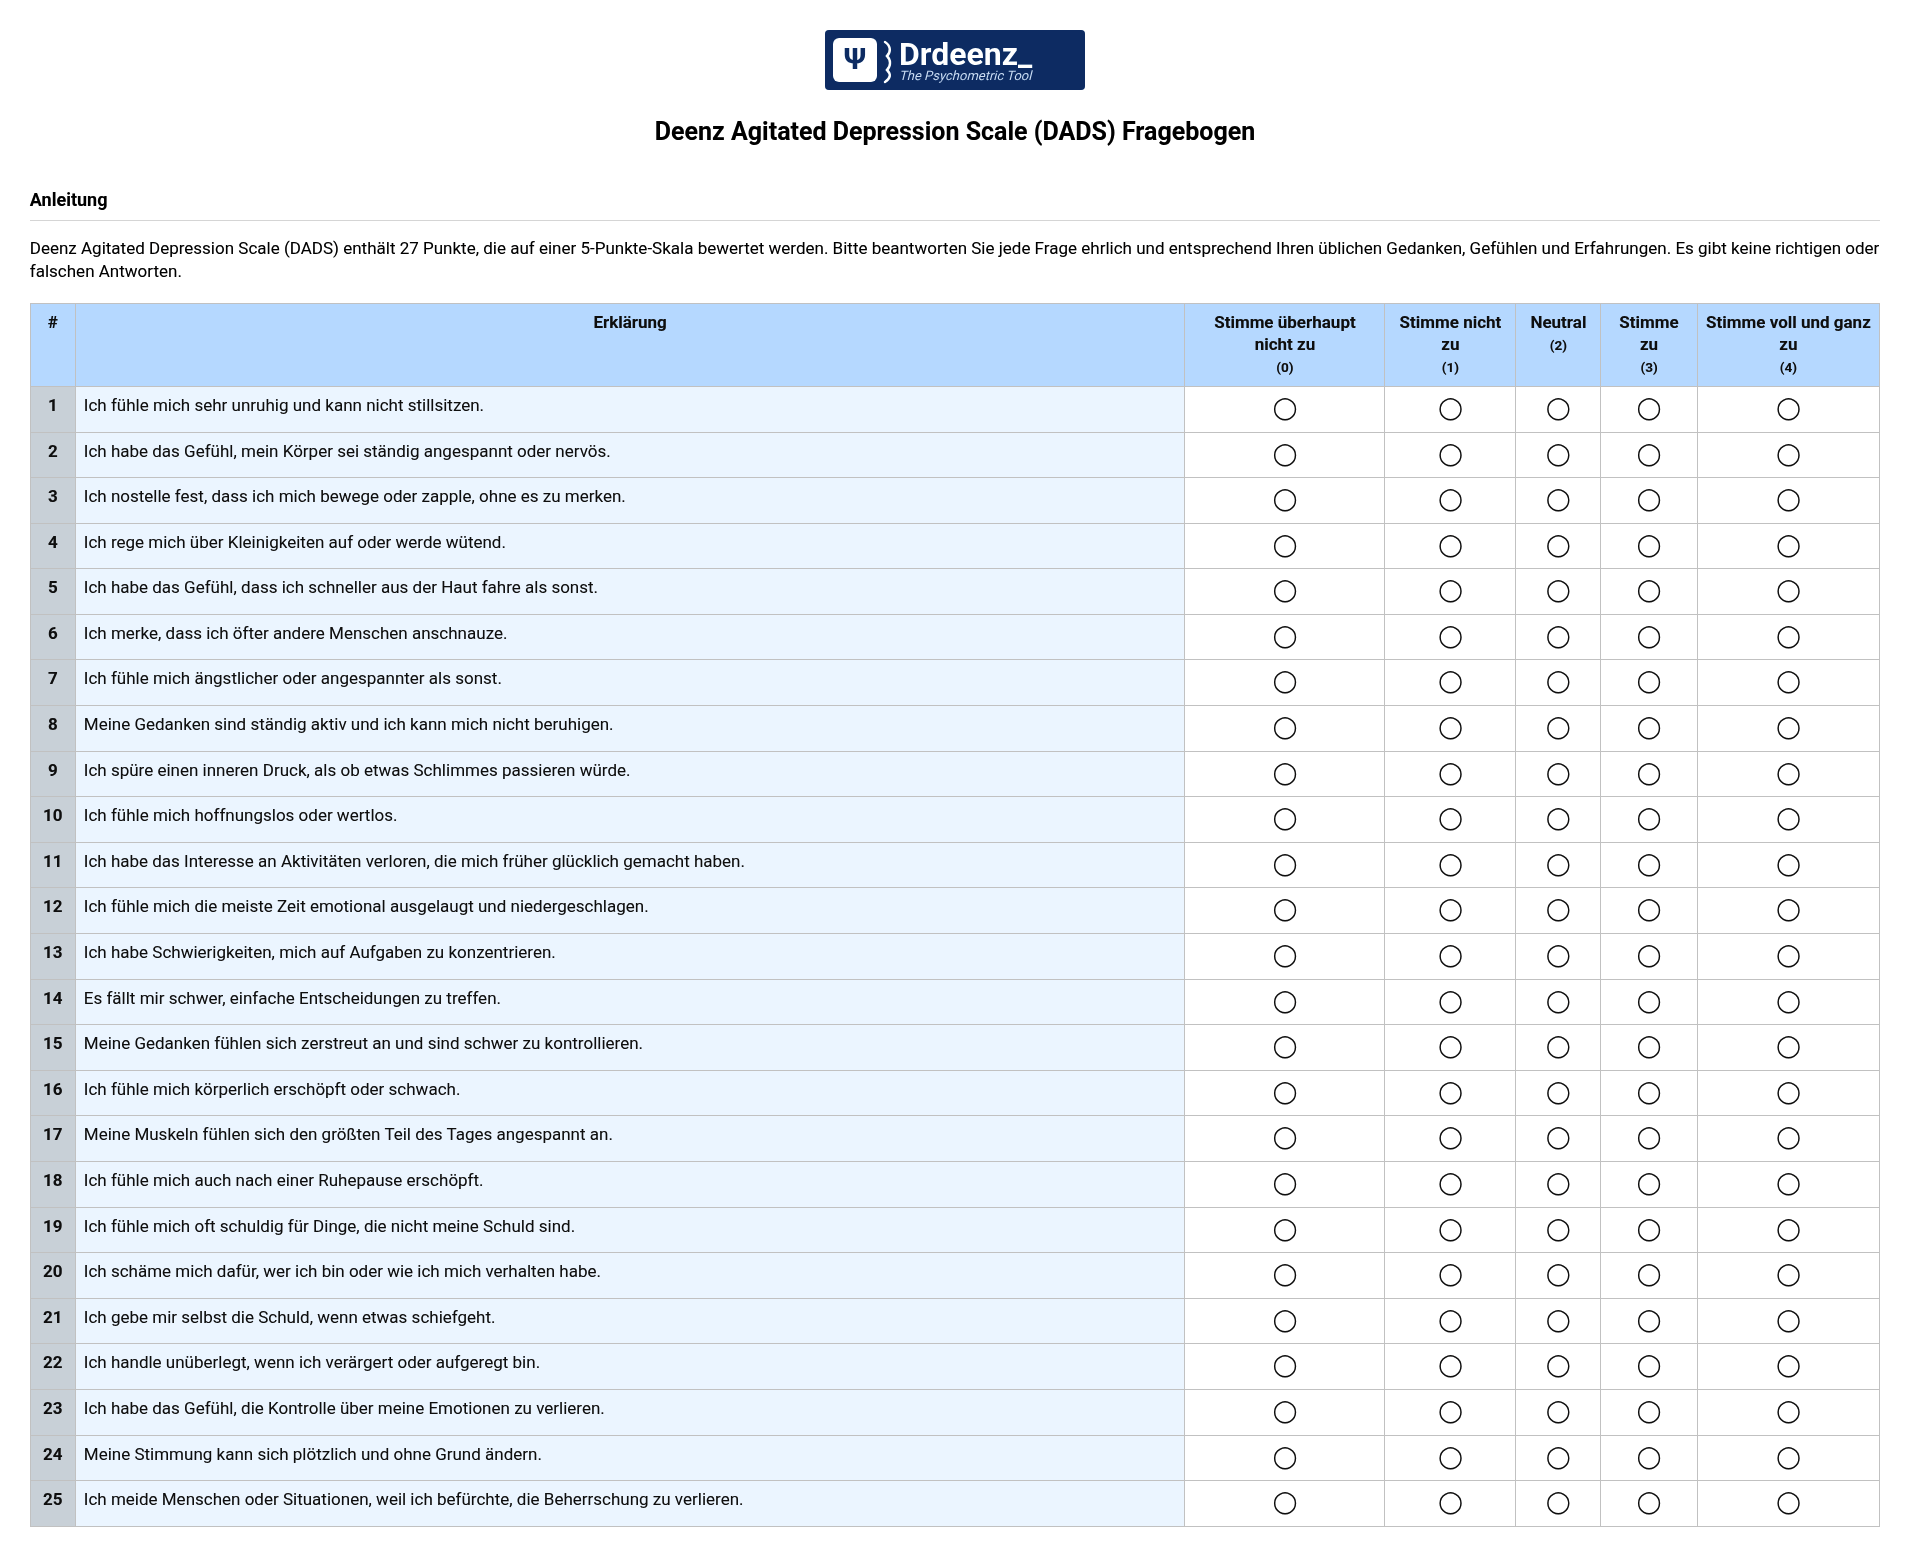
Task: Pick 'Stimme nicht zu' (1) for question 19
Action: pyautogui.click(x=1450, y=1231)
